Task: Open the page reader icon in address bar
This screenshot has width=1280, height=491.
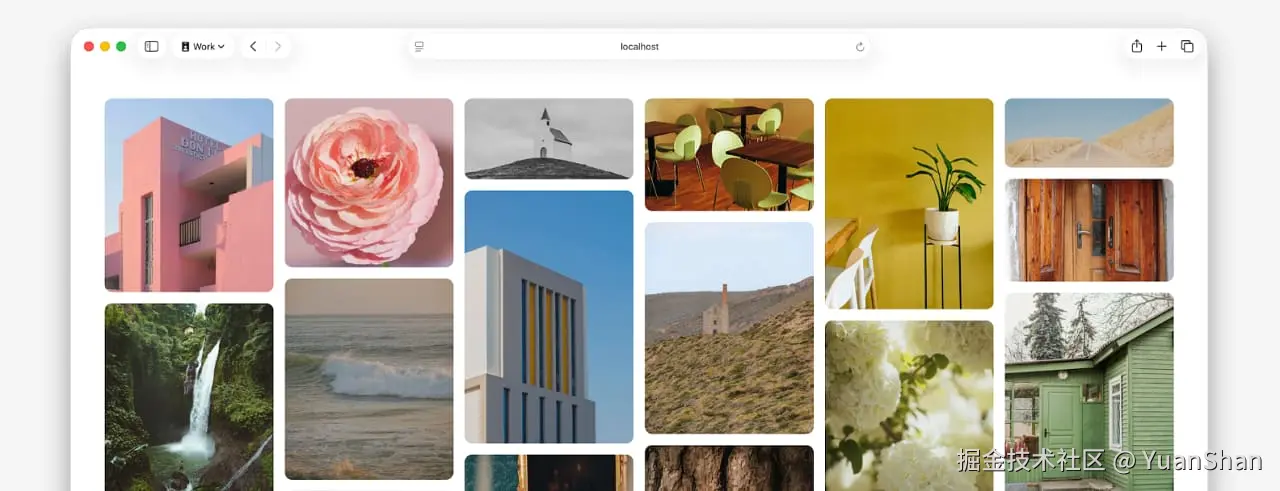Action: click(419, 47)
